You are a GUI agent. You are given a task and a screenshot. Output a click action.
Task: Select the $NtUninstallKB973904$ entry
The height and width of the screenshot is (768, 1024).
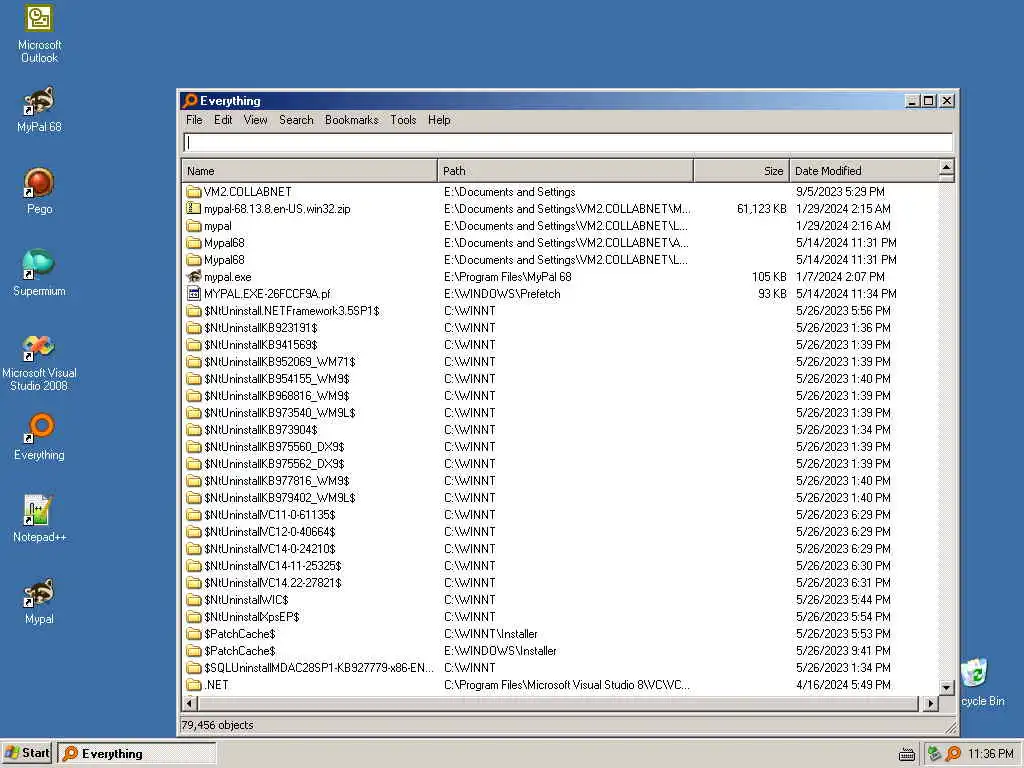coord(261,430)
